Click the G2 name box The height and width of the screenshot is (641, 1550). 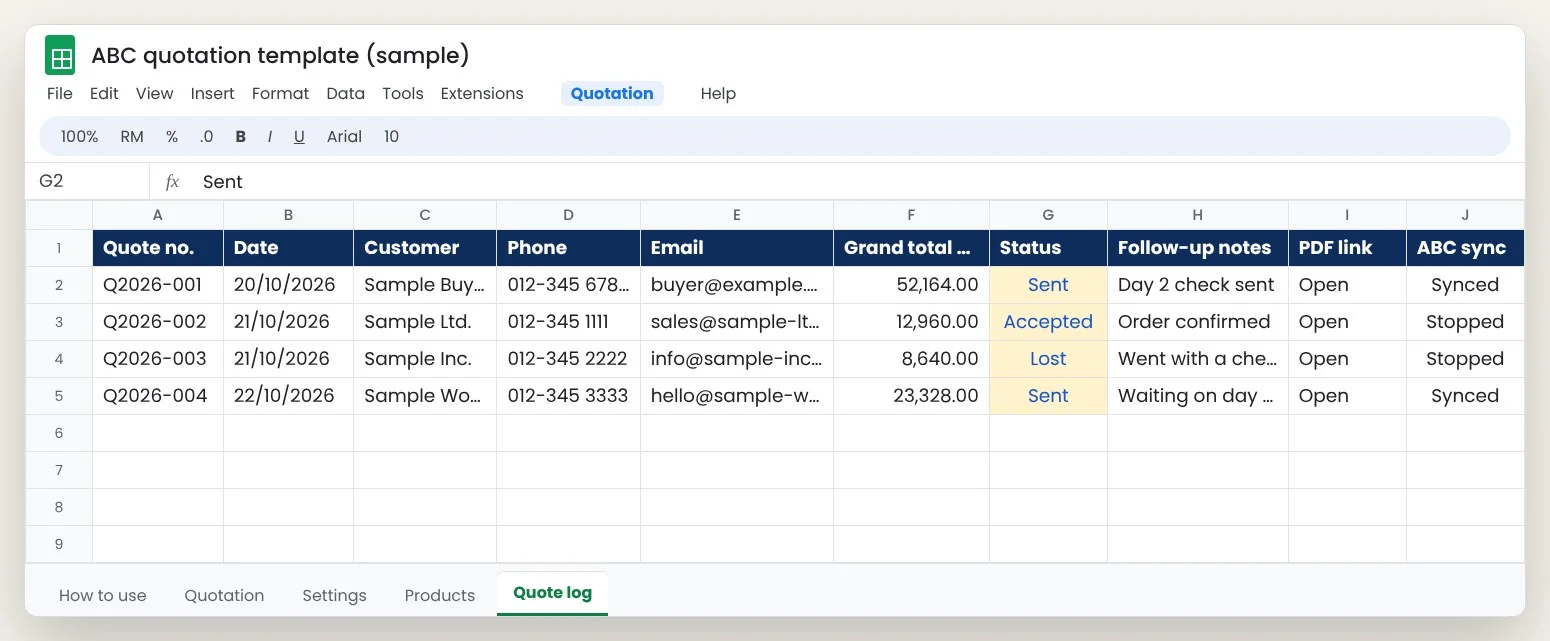87,181
